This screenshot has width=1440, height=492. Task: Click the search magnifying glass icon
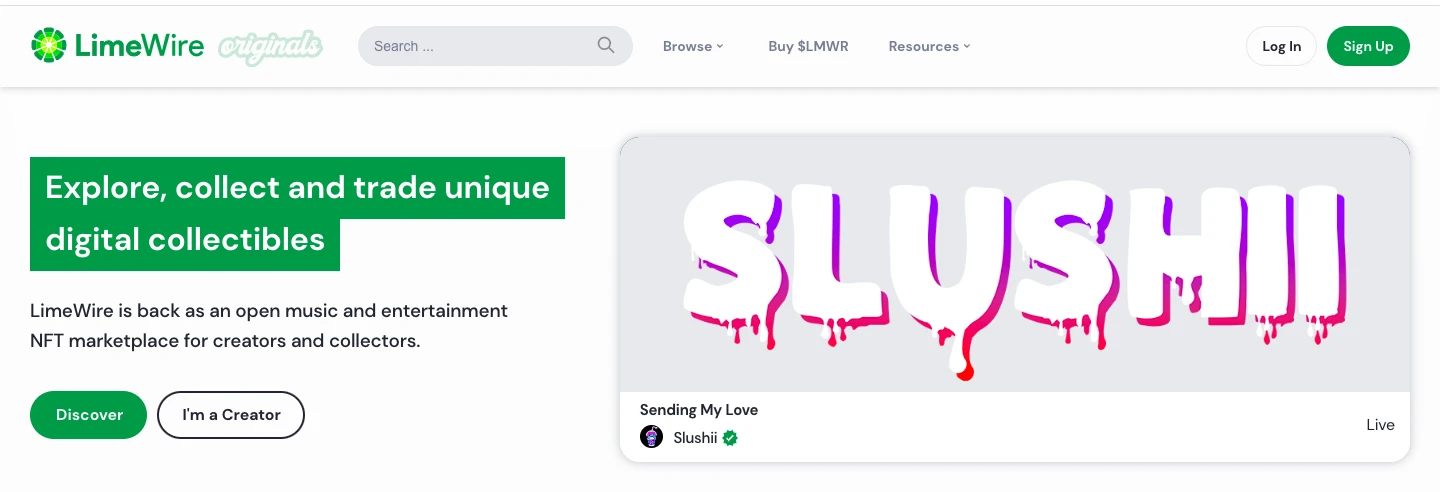coord(606,45)
